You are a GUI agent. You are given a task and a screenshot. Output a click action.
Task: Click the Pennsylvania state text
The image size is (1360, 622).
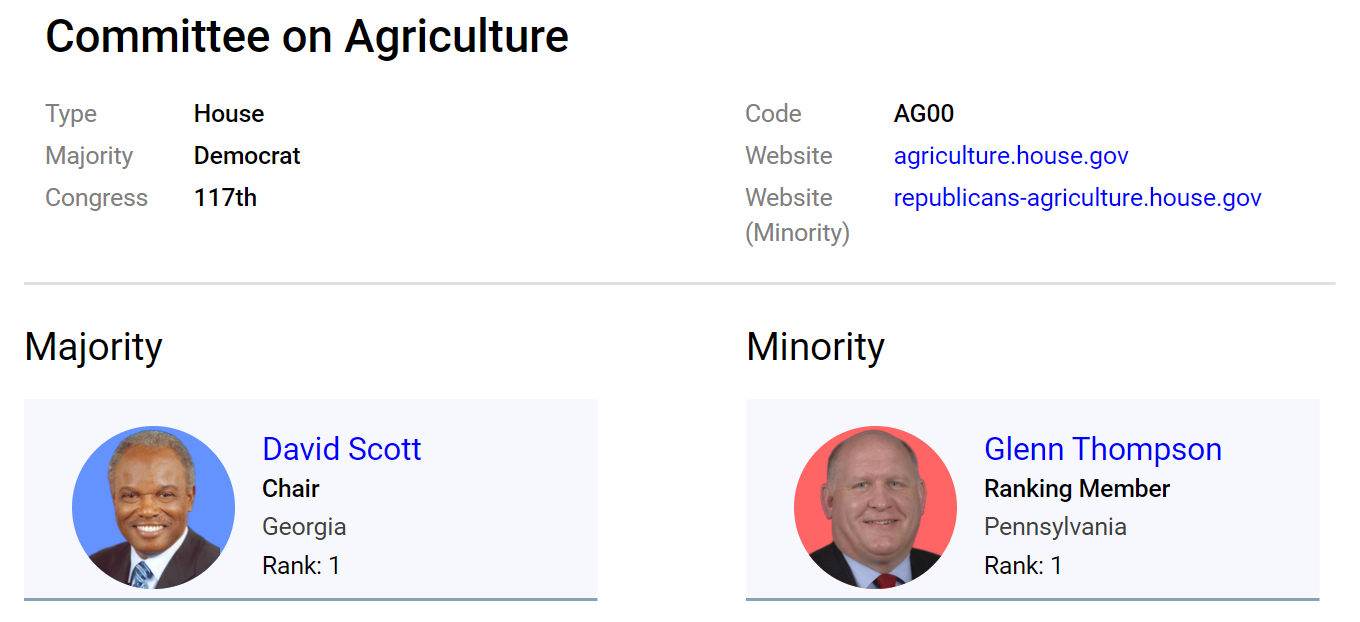[x=1055, y=527]
